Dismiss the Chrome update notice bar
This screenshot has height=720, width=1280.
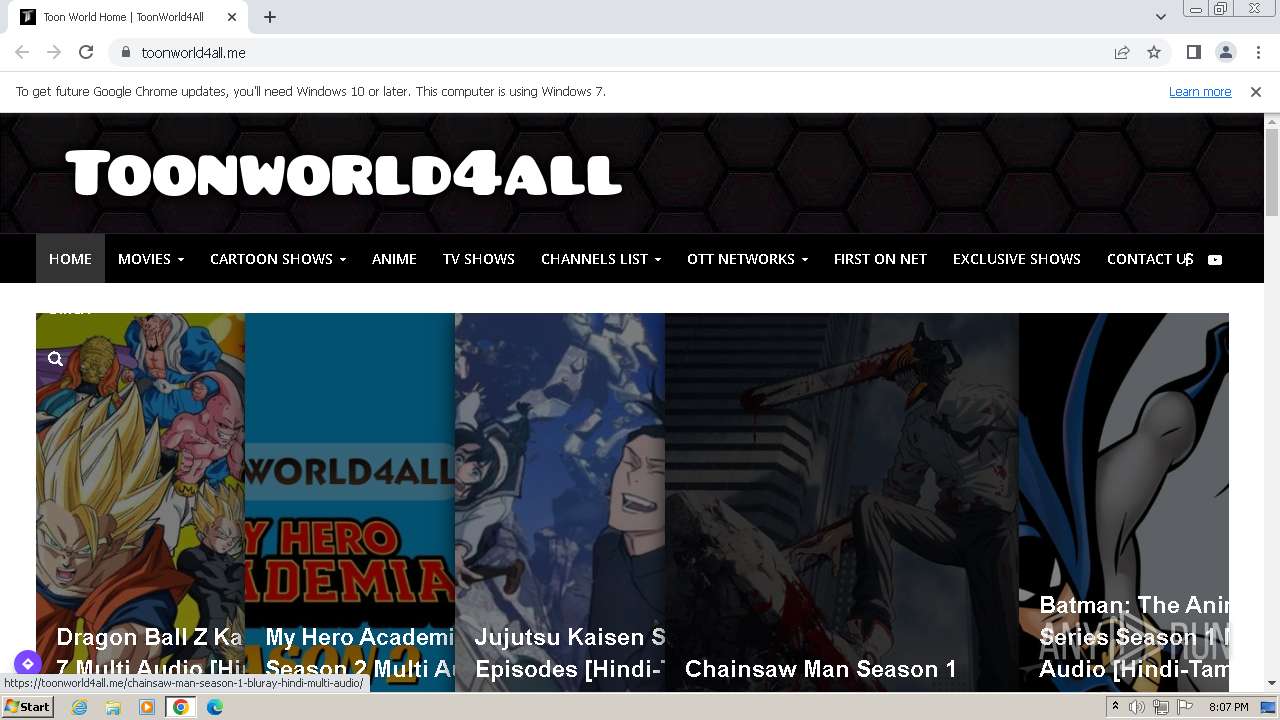click(1256, 91)
